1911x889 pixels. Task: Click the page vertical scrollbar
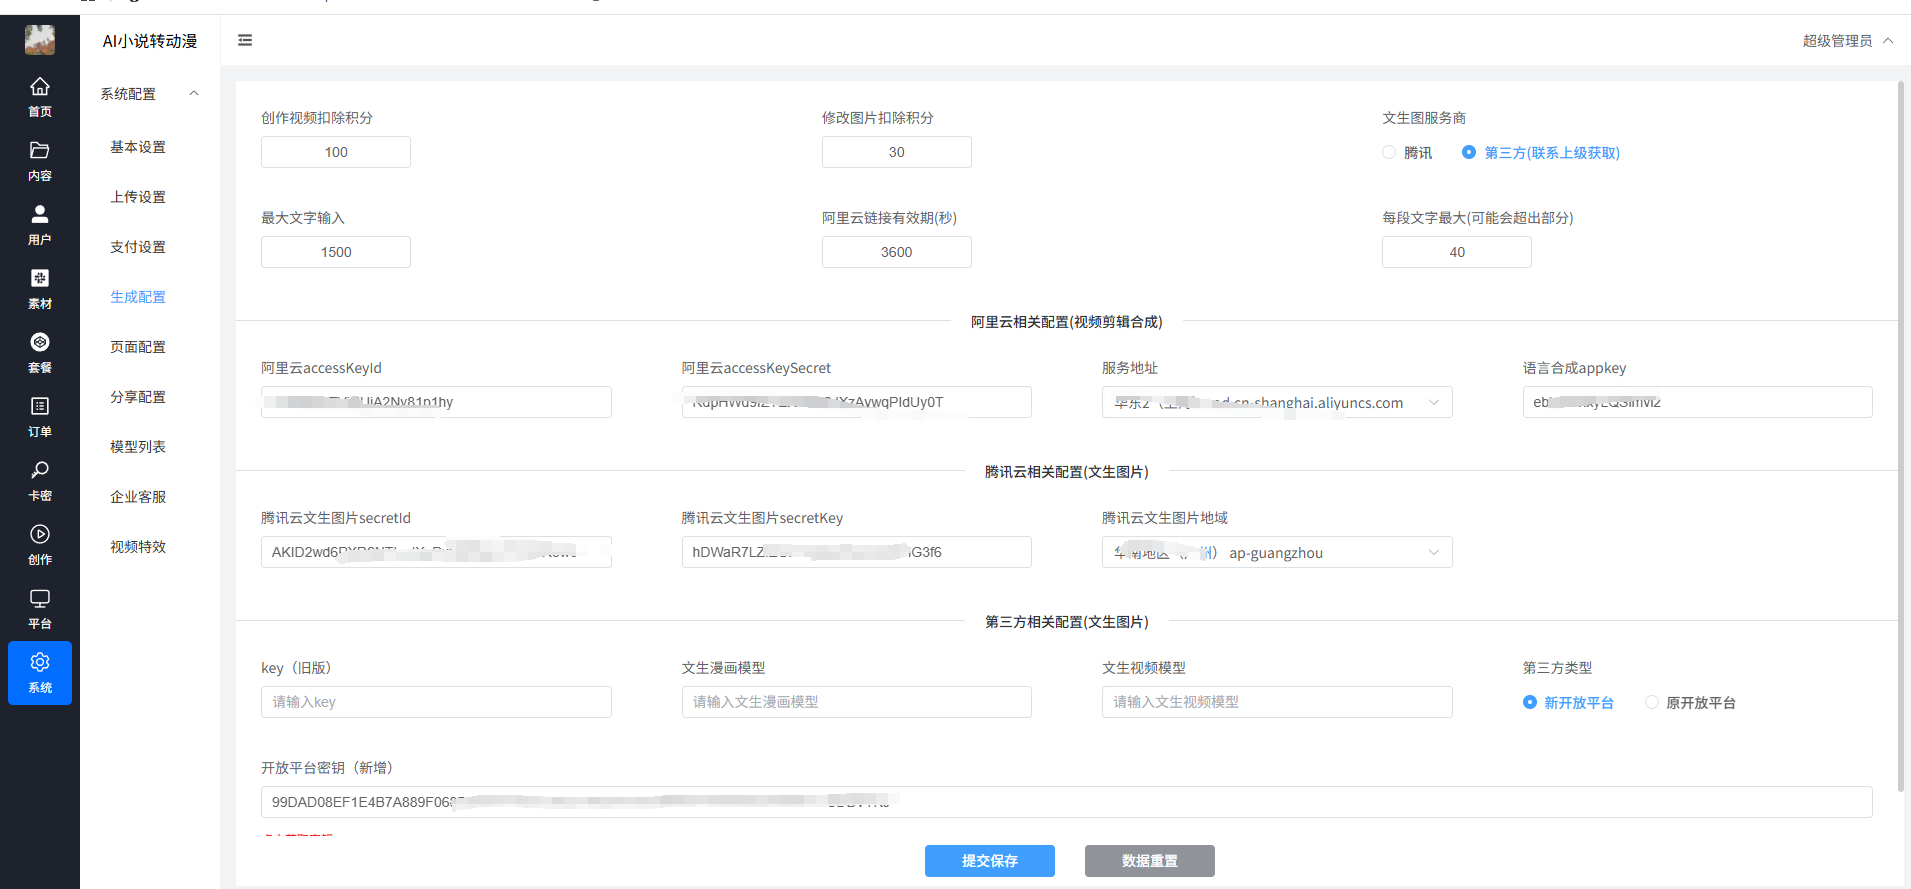point(1901,435)
